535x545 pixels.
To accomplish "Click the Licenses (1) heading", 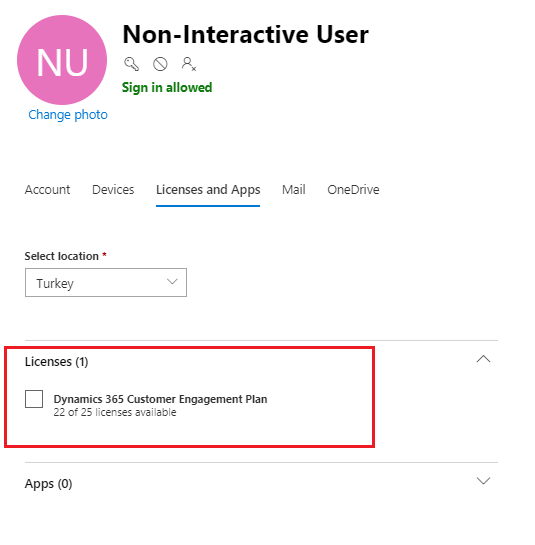I will coord(56,362).
